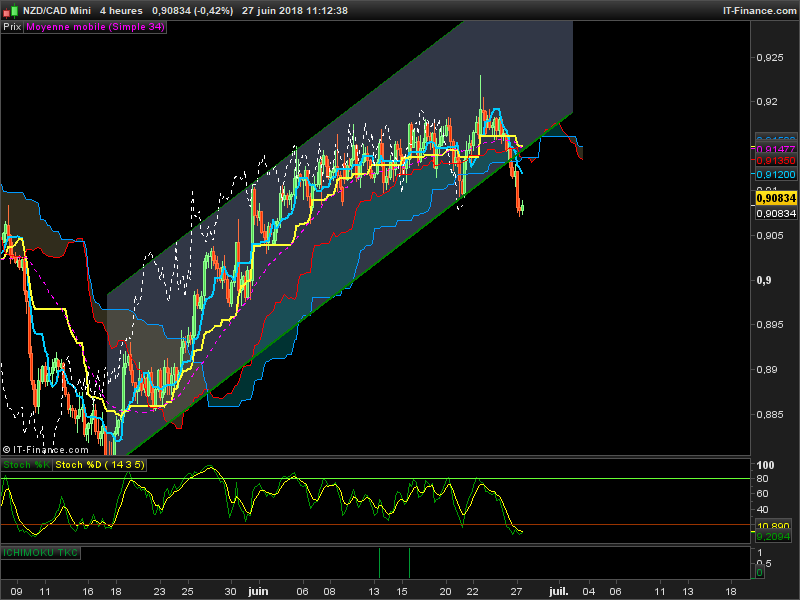
Task: Click the Stoch %D (14 3 5) label
Action: (99, 465)
